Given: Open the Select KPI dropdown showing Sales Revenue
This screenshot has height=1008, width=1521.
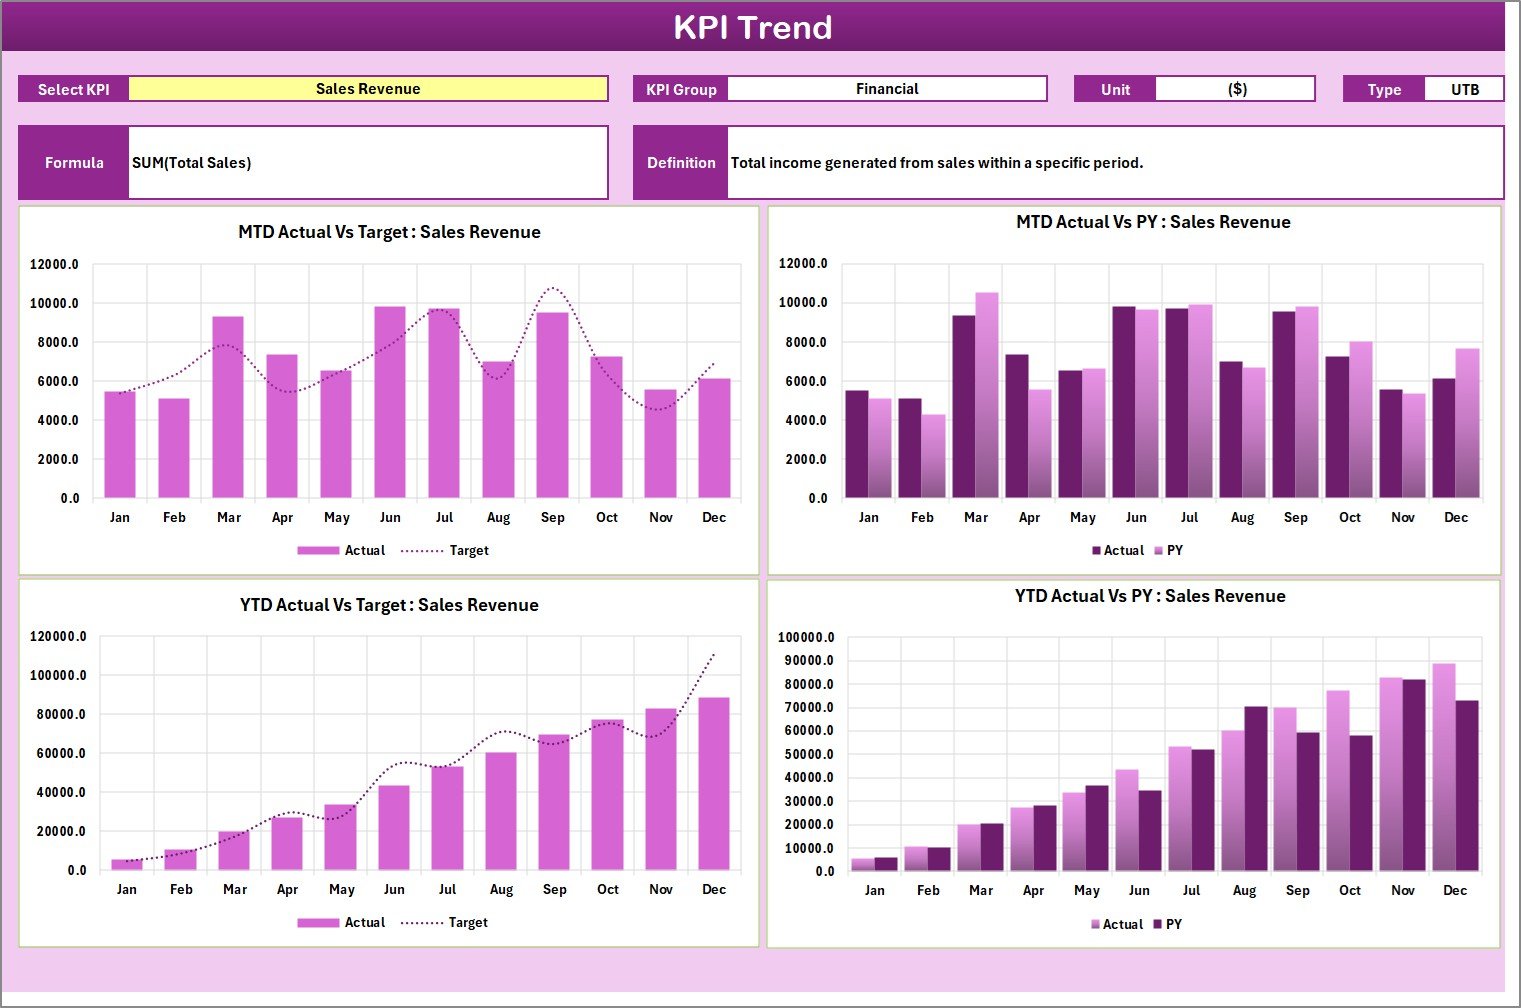Looking at the screenshot, I should (368, 89).
